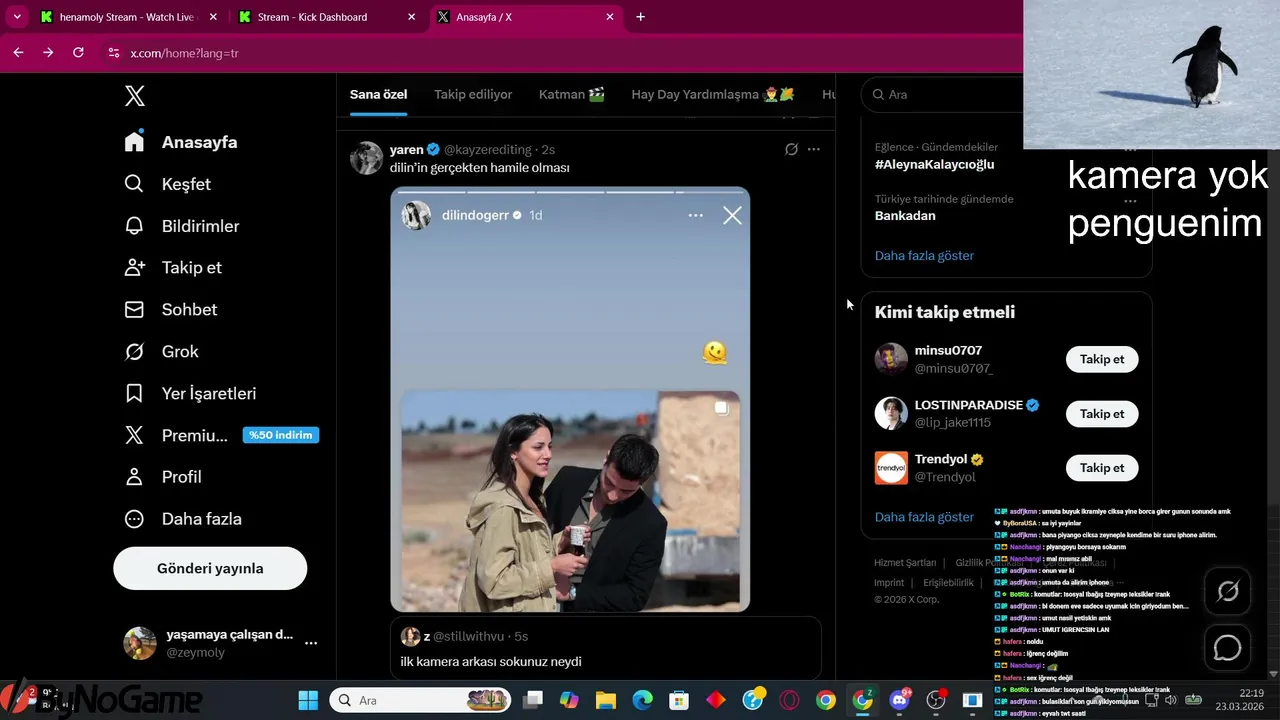Viewport: 1280px width, 720px height.
Task: Open Trendyol profile avatar
Action: click(891, 467)
